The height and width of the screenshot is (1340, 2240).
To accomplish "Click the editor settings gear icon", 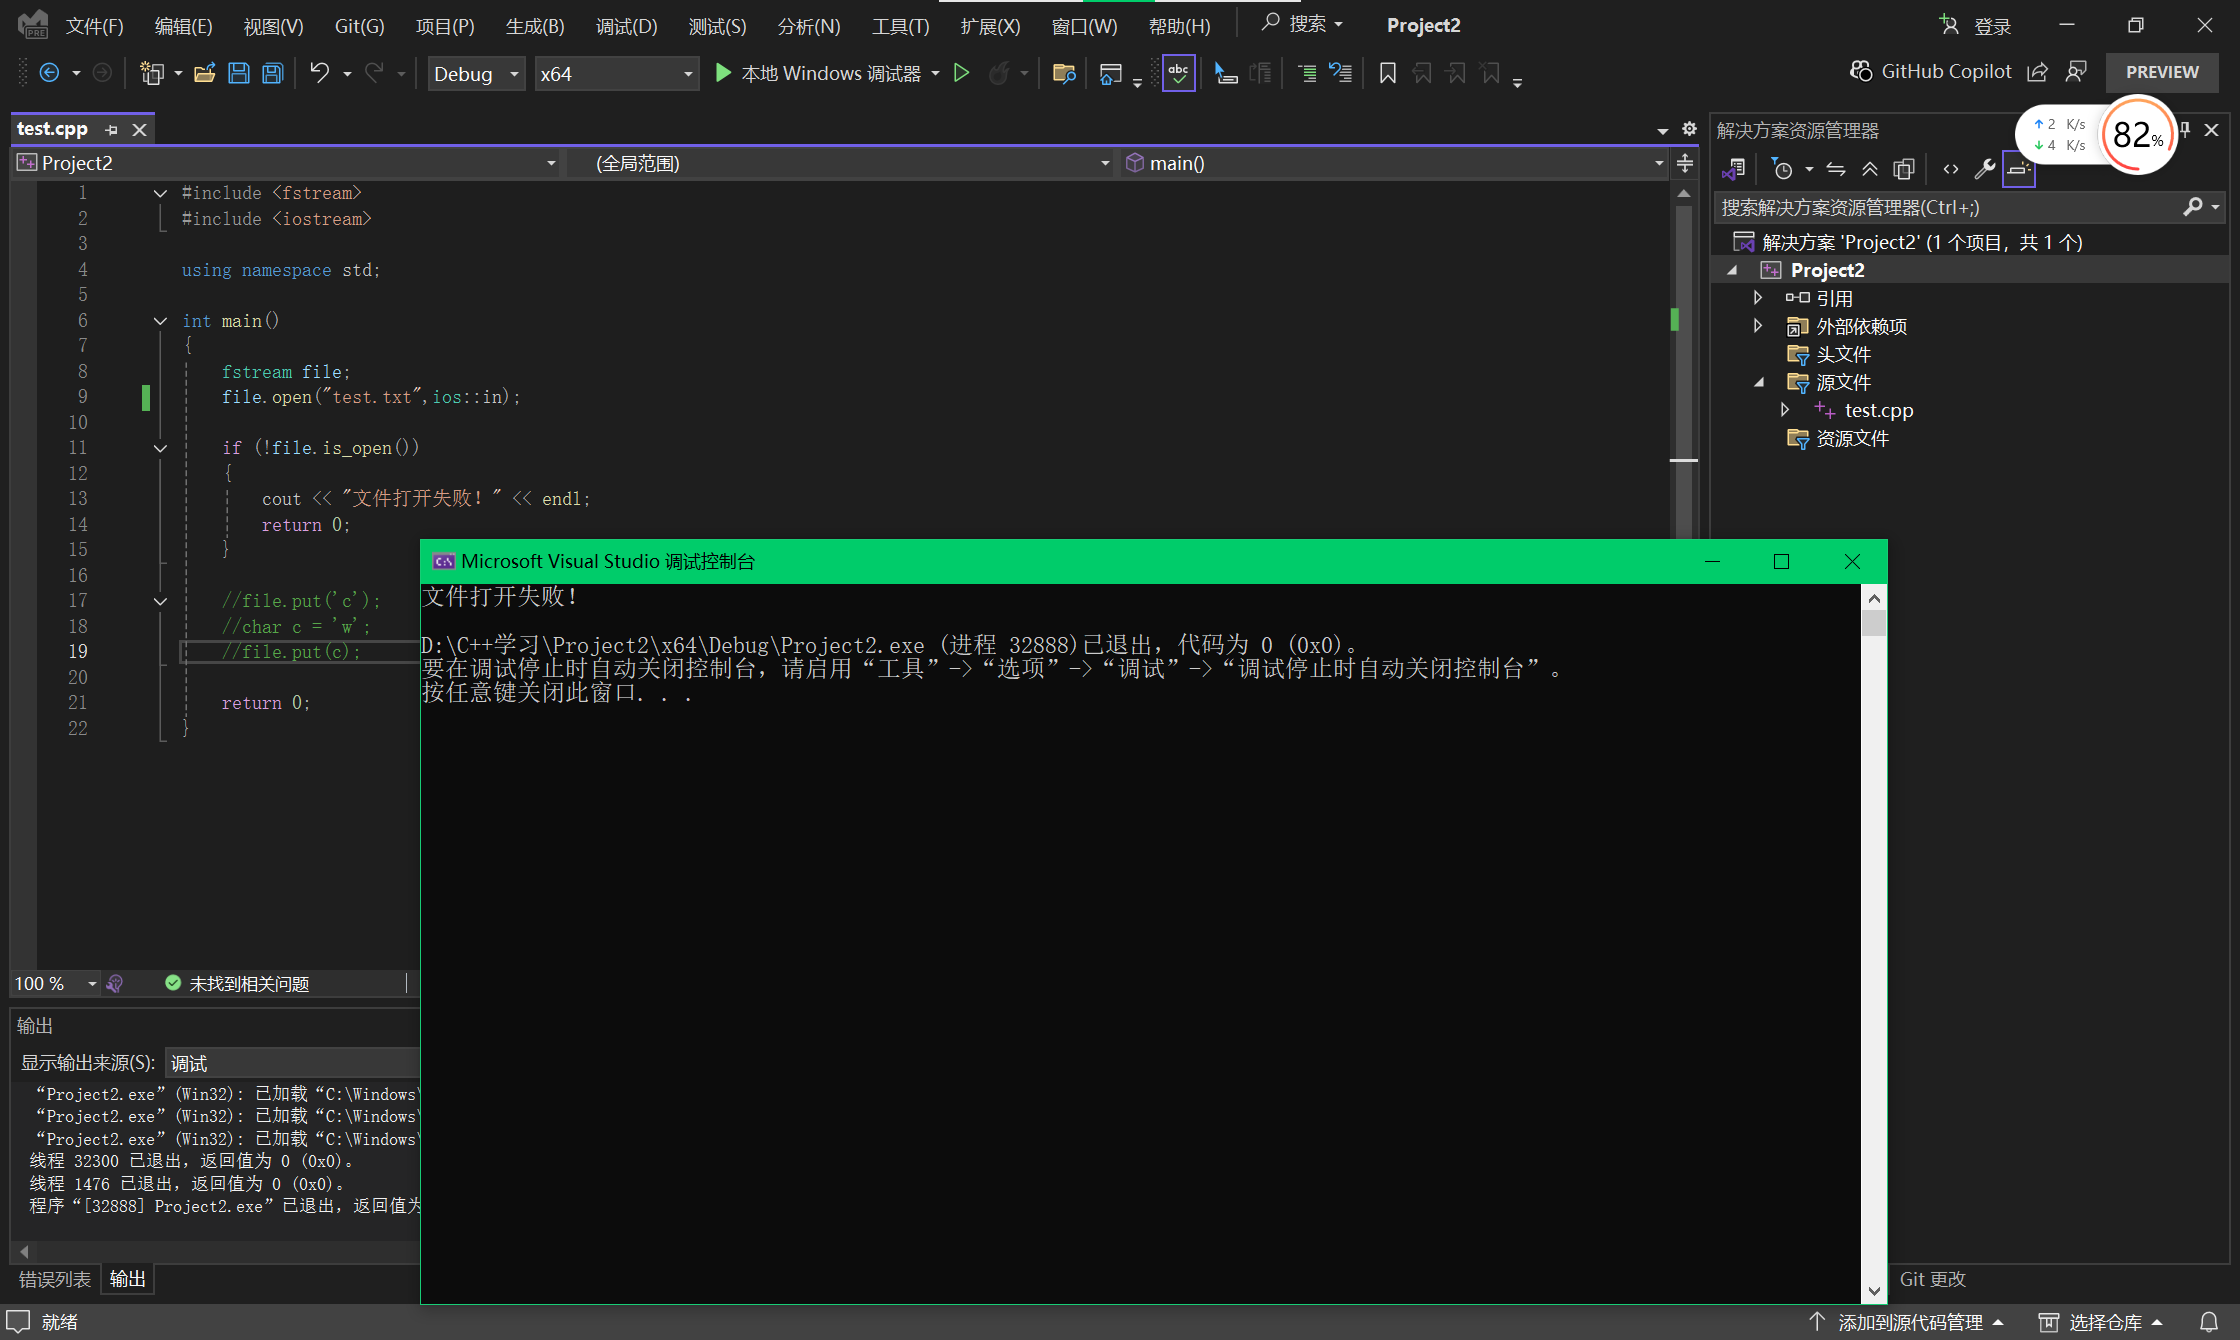I will [1689, 129].
